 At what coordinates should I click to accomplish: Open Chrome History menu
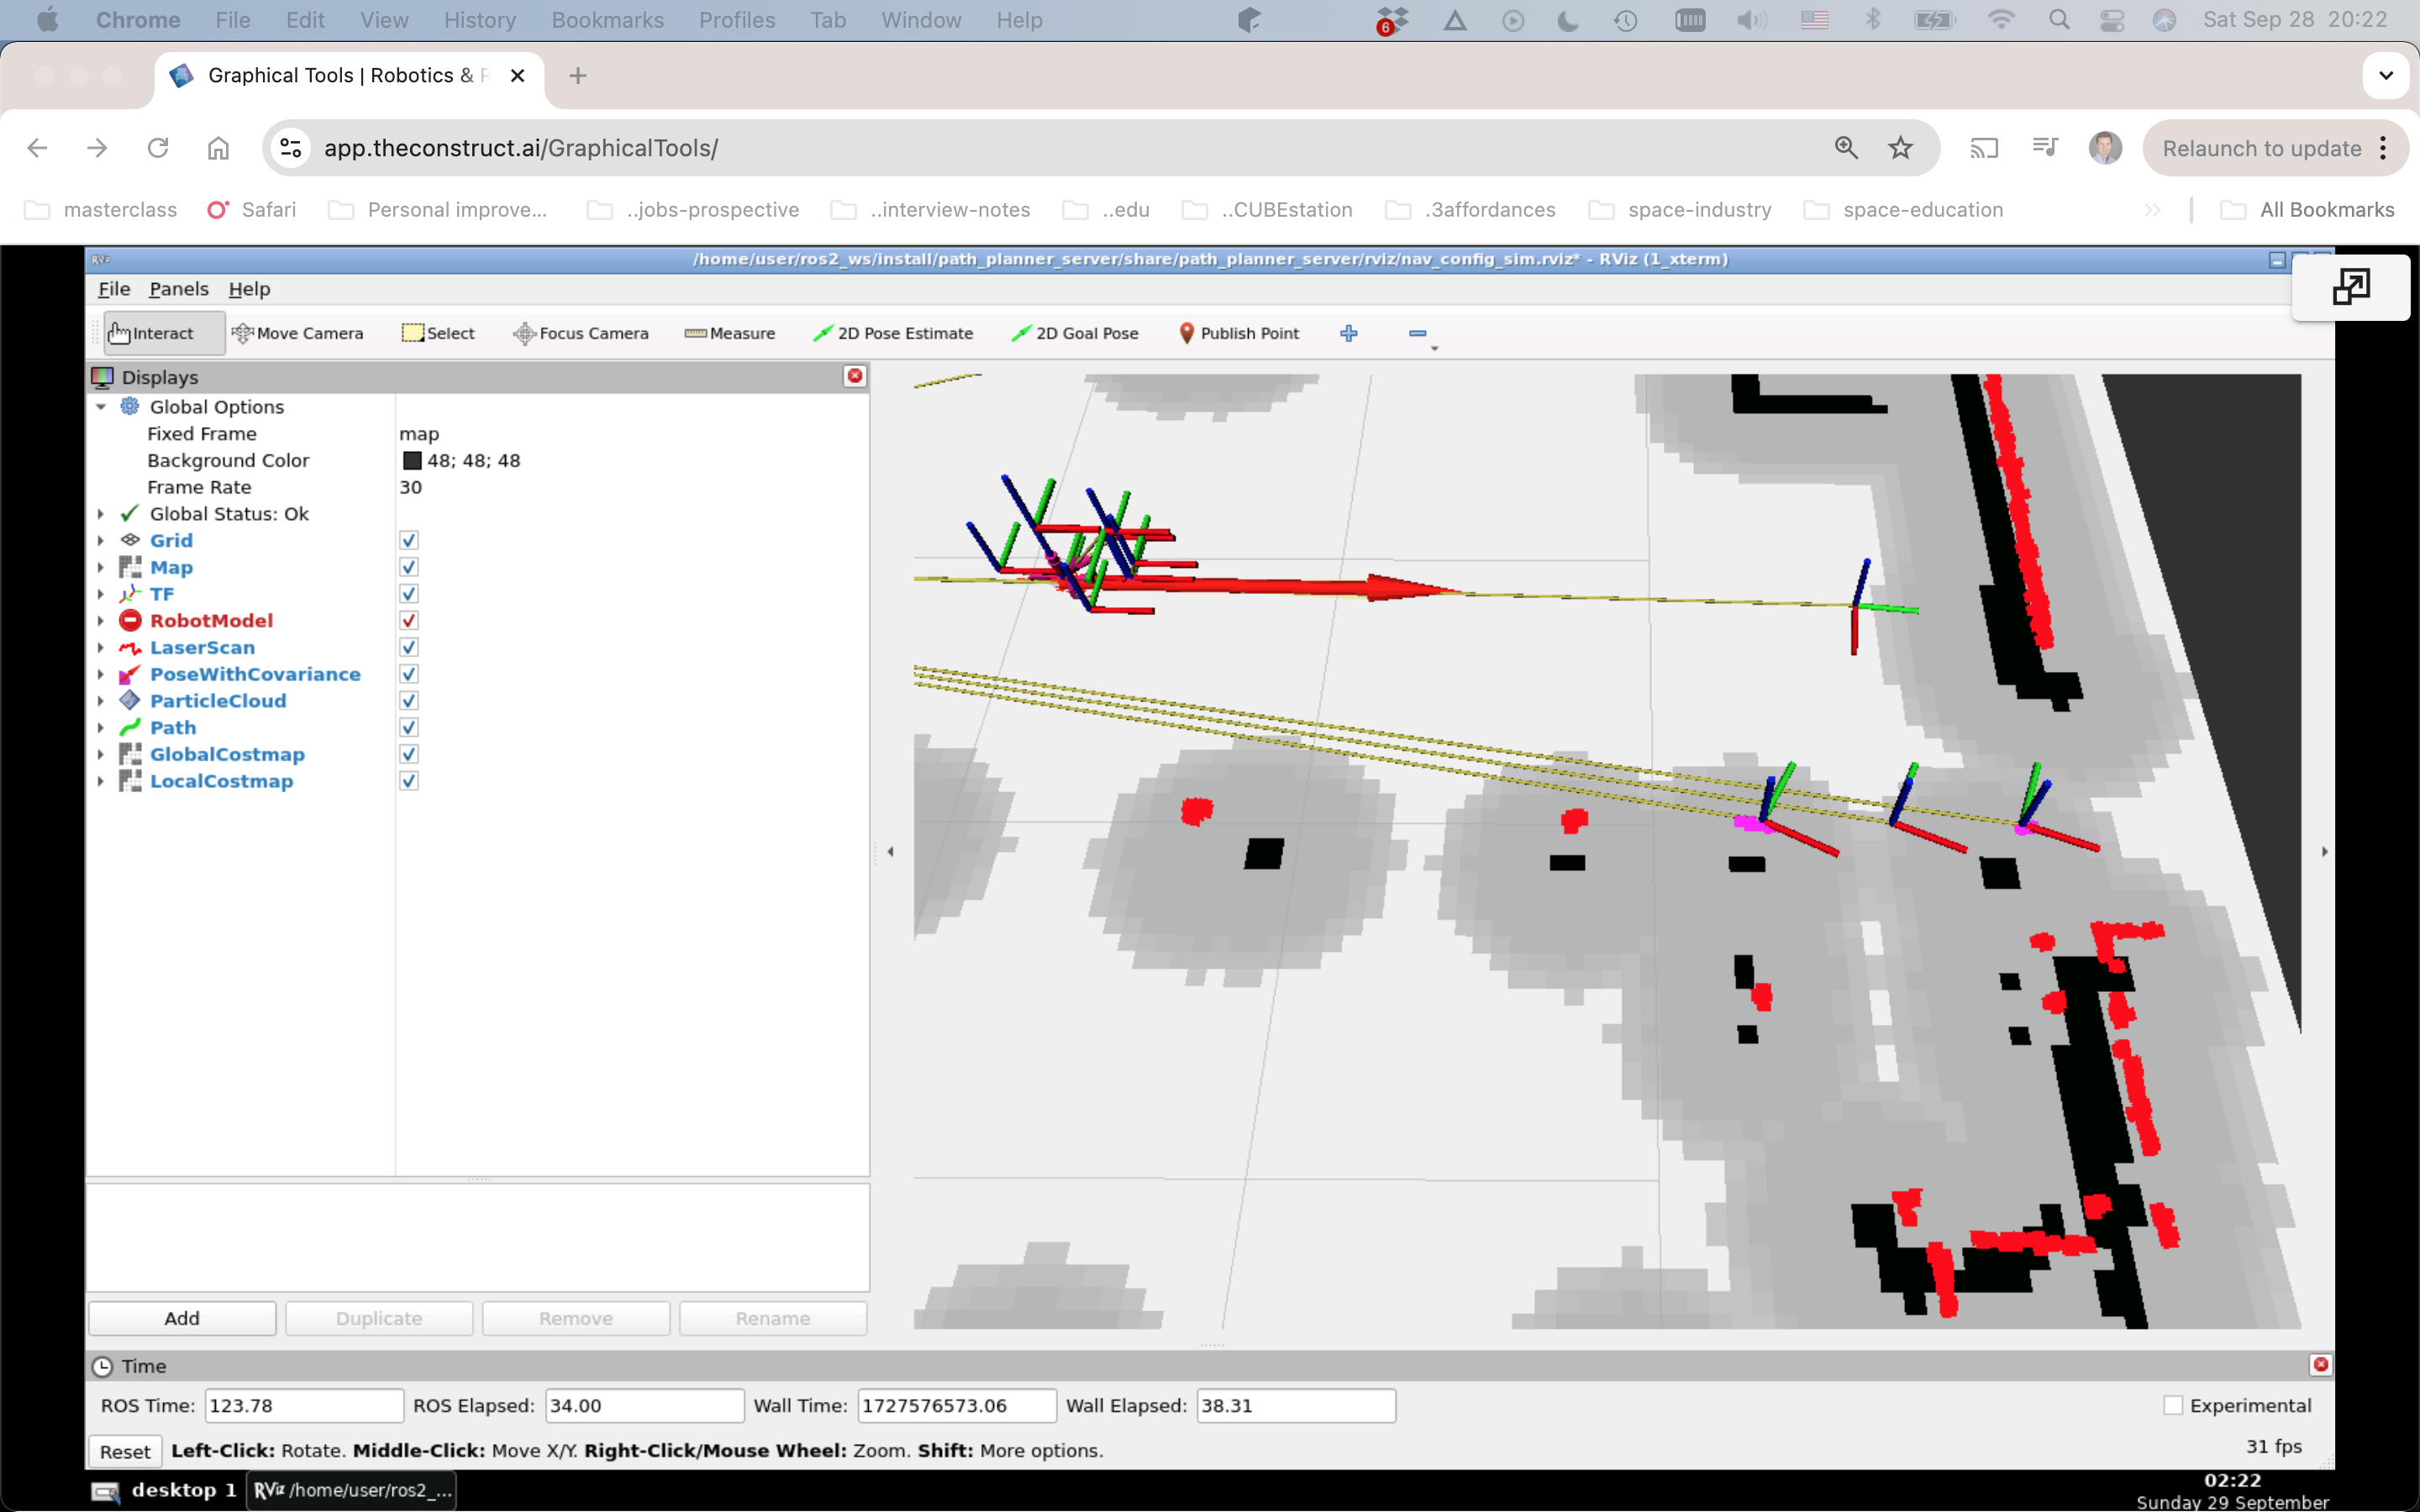(x=480, y=20)
